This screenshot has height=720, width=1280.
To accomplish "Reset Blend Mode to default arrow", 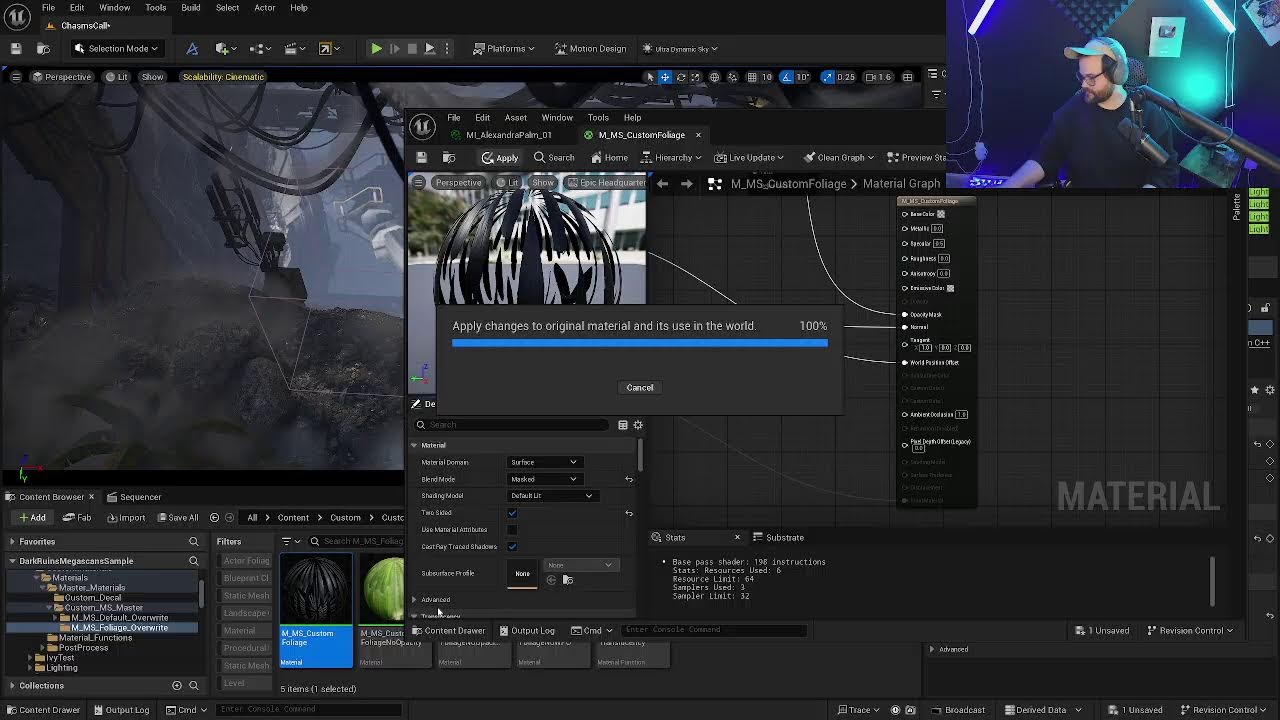I will 629,479.
